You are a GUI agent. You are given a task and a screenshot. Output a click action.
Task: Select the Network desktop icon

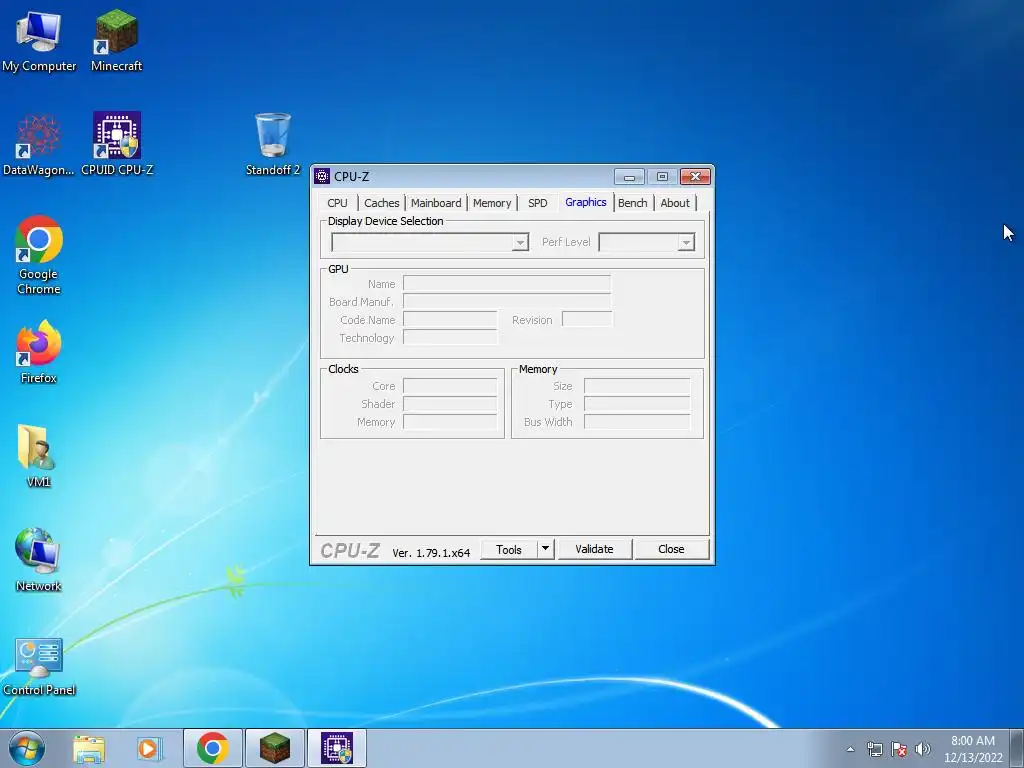point(39,560)
